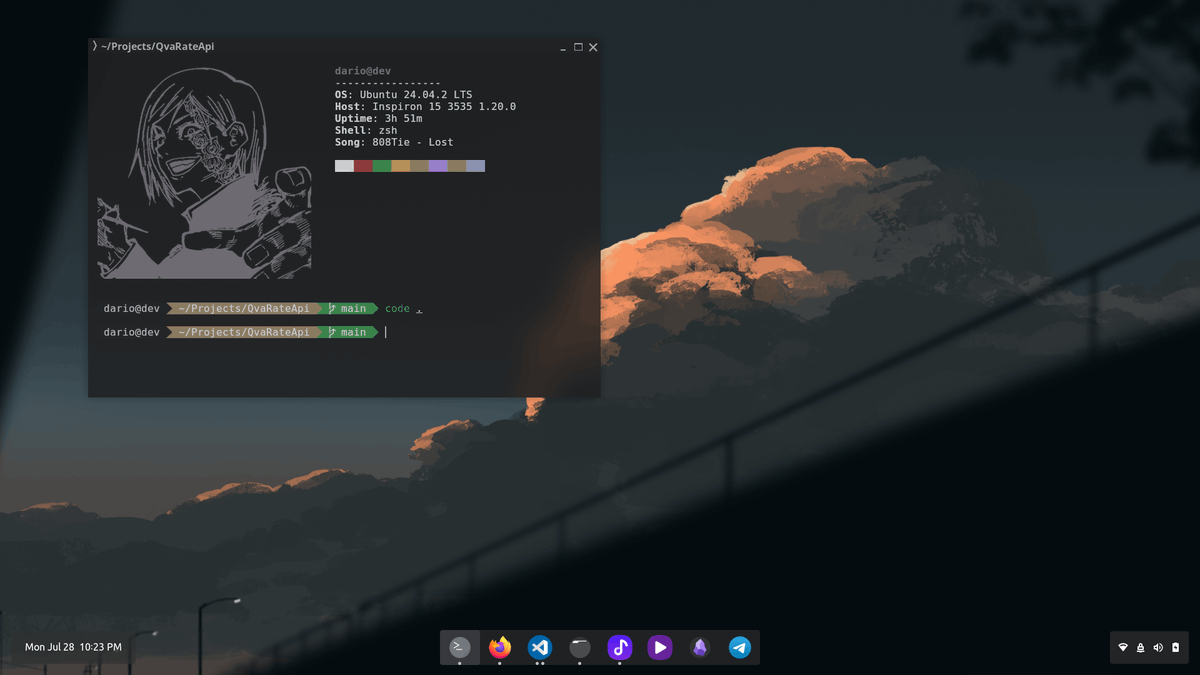Open the Terminal icon in the dock
The height and width of the screenshot is (675, 1200).
pyautogui.click(x=460, y=647)
